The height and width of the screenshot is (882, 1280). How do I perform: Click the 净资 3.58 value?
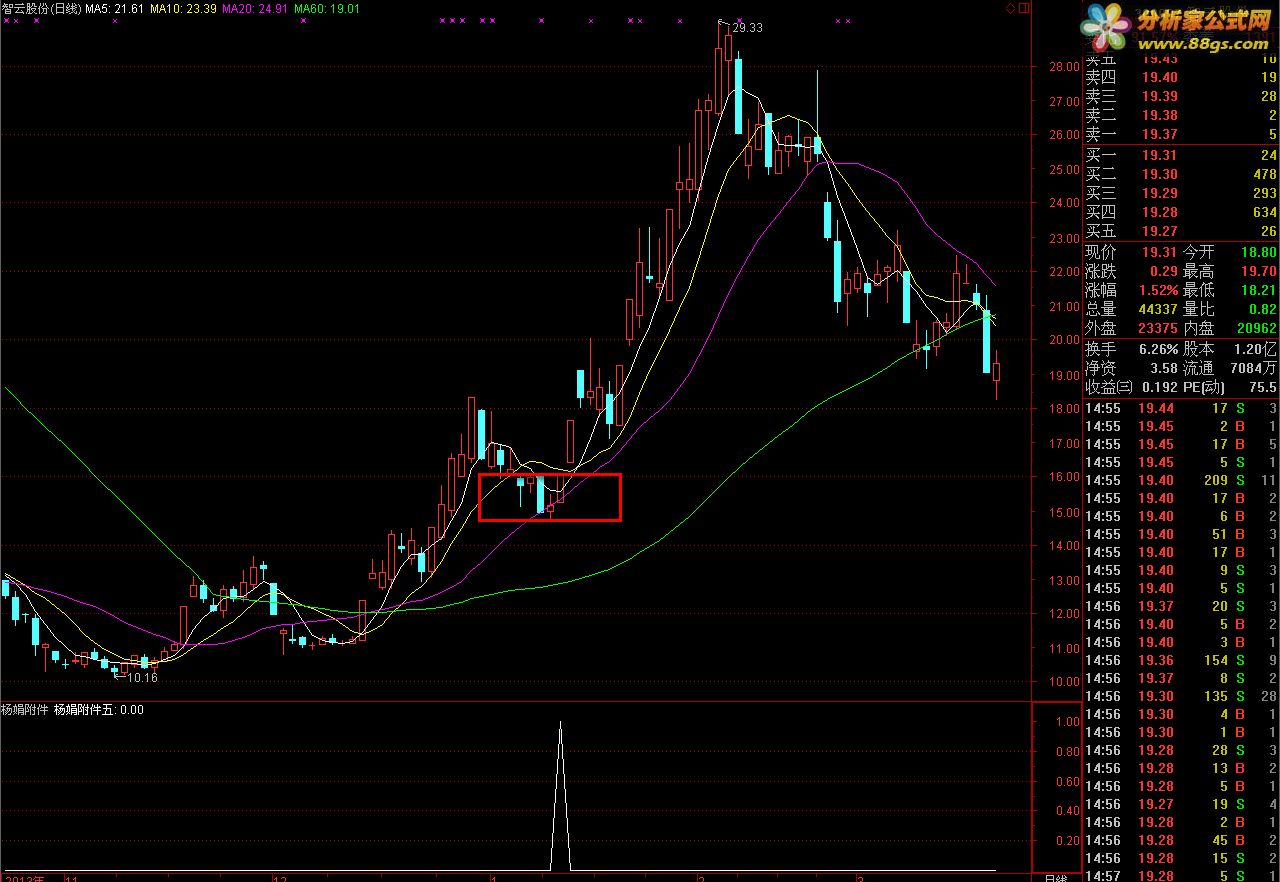(x=1164, y=368)
